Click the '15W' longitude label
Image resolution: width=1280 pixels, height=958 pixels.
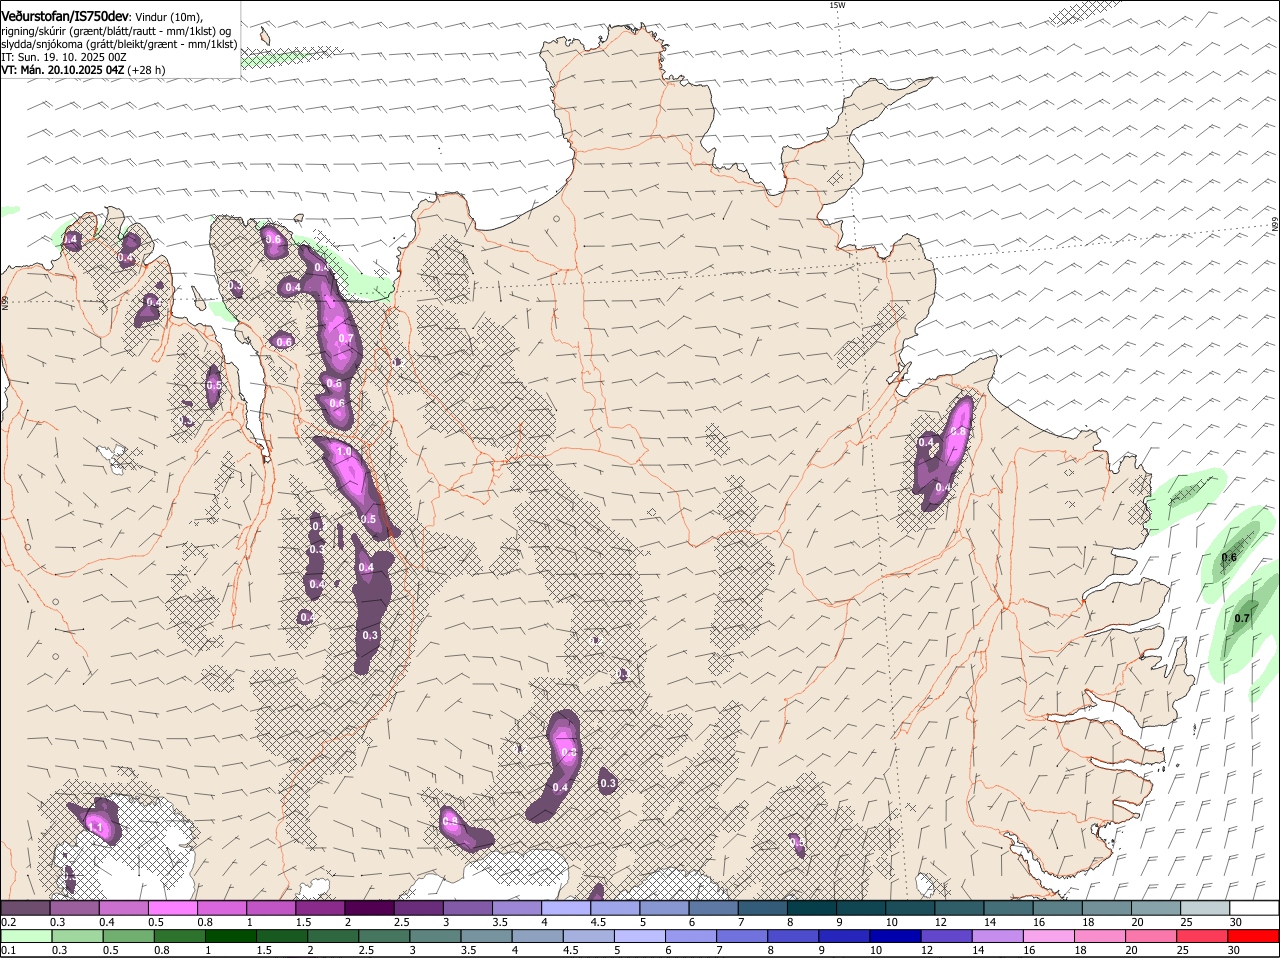tap(837, 5)
